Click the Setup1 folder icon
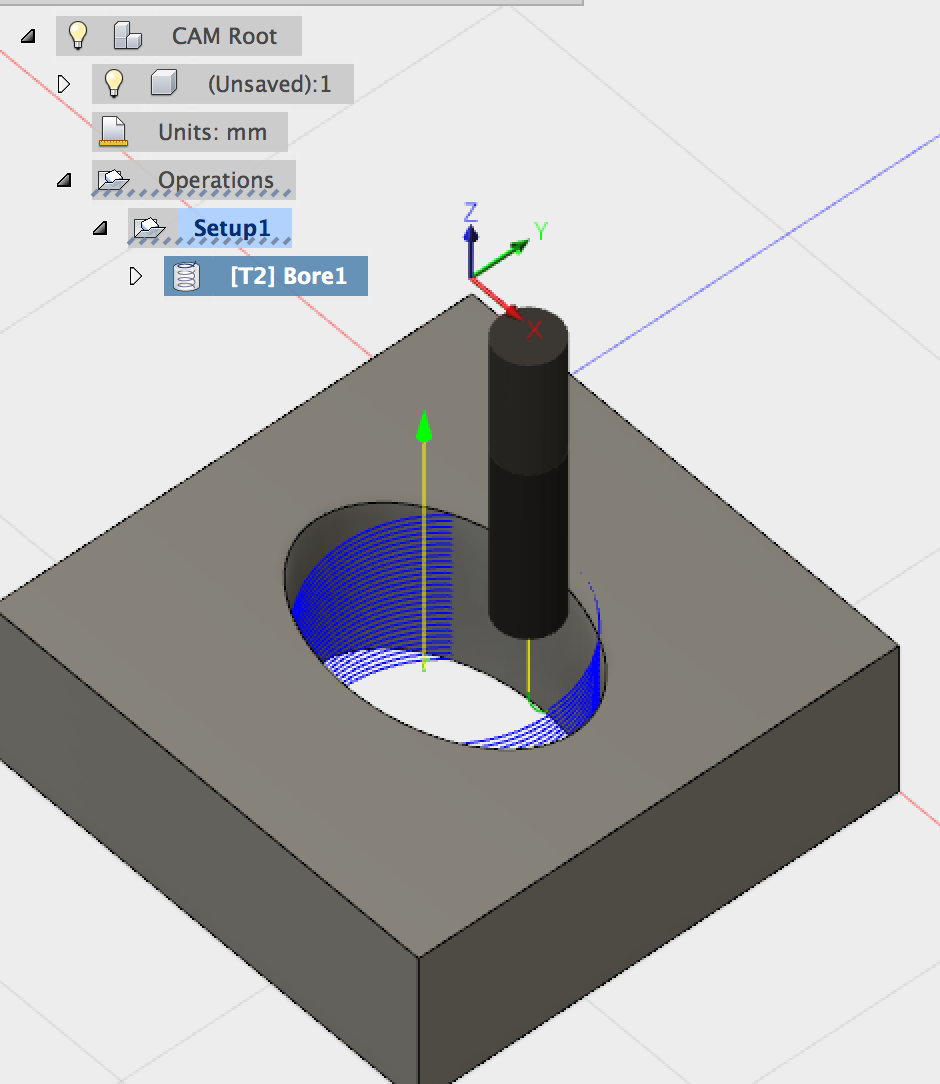 [x=149, y=227]
